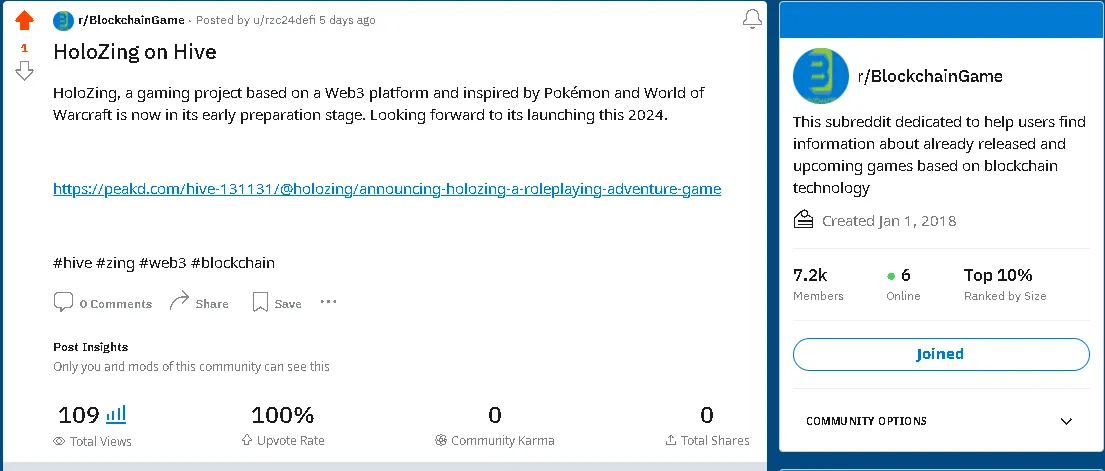Click the notification bell icon on the post
This screenshot has height=471, width=1105.
(753, 19)
